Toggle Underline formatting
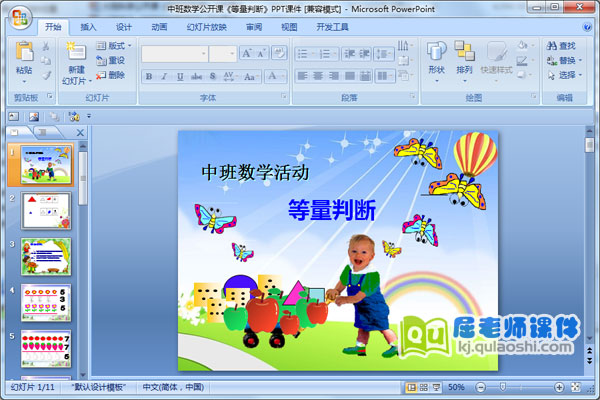The width and height of the screenshot is (600, 400). click(x=180, y=77)
